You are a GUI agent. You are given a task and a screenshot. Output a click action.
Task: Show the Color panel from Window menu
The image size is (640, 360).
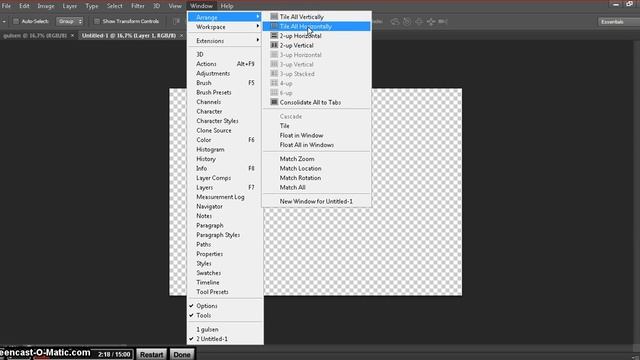point(225,140)
